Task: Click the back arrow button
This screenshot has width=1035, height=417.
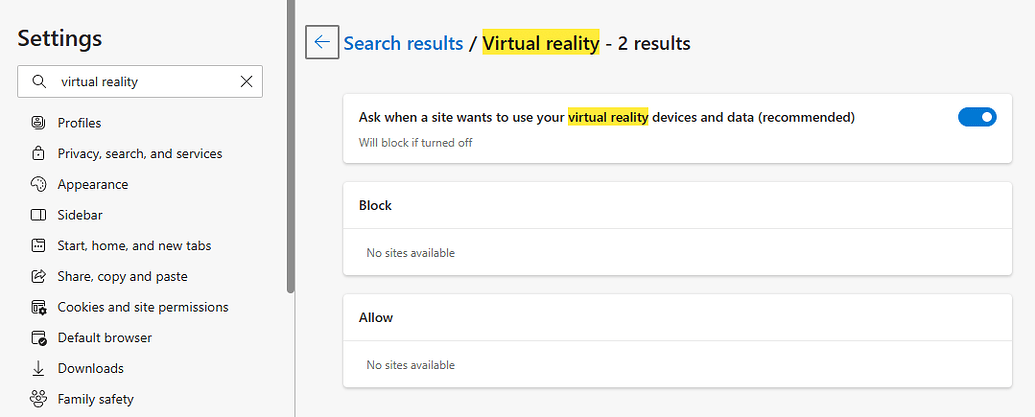Action: pyautogui.click(x=322, y=42)
